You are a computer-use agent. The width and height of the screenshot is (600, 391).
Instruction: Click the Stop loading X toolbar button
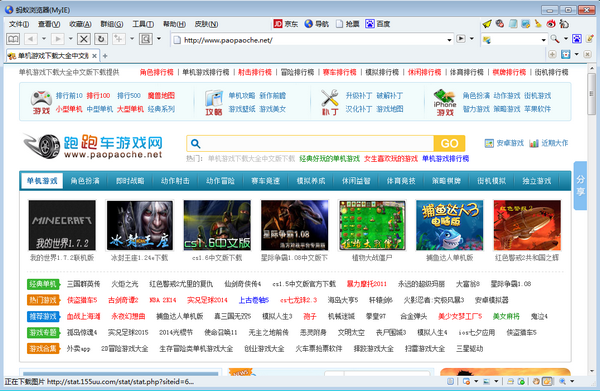[x=84, y=39]
